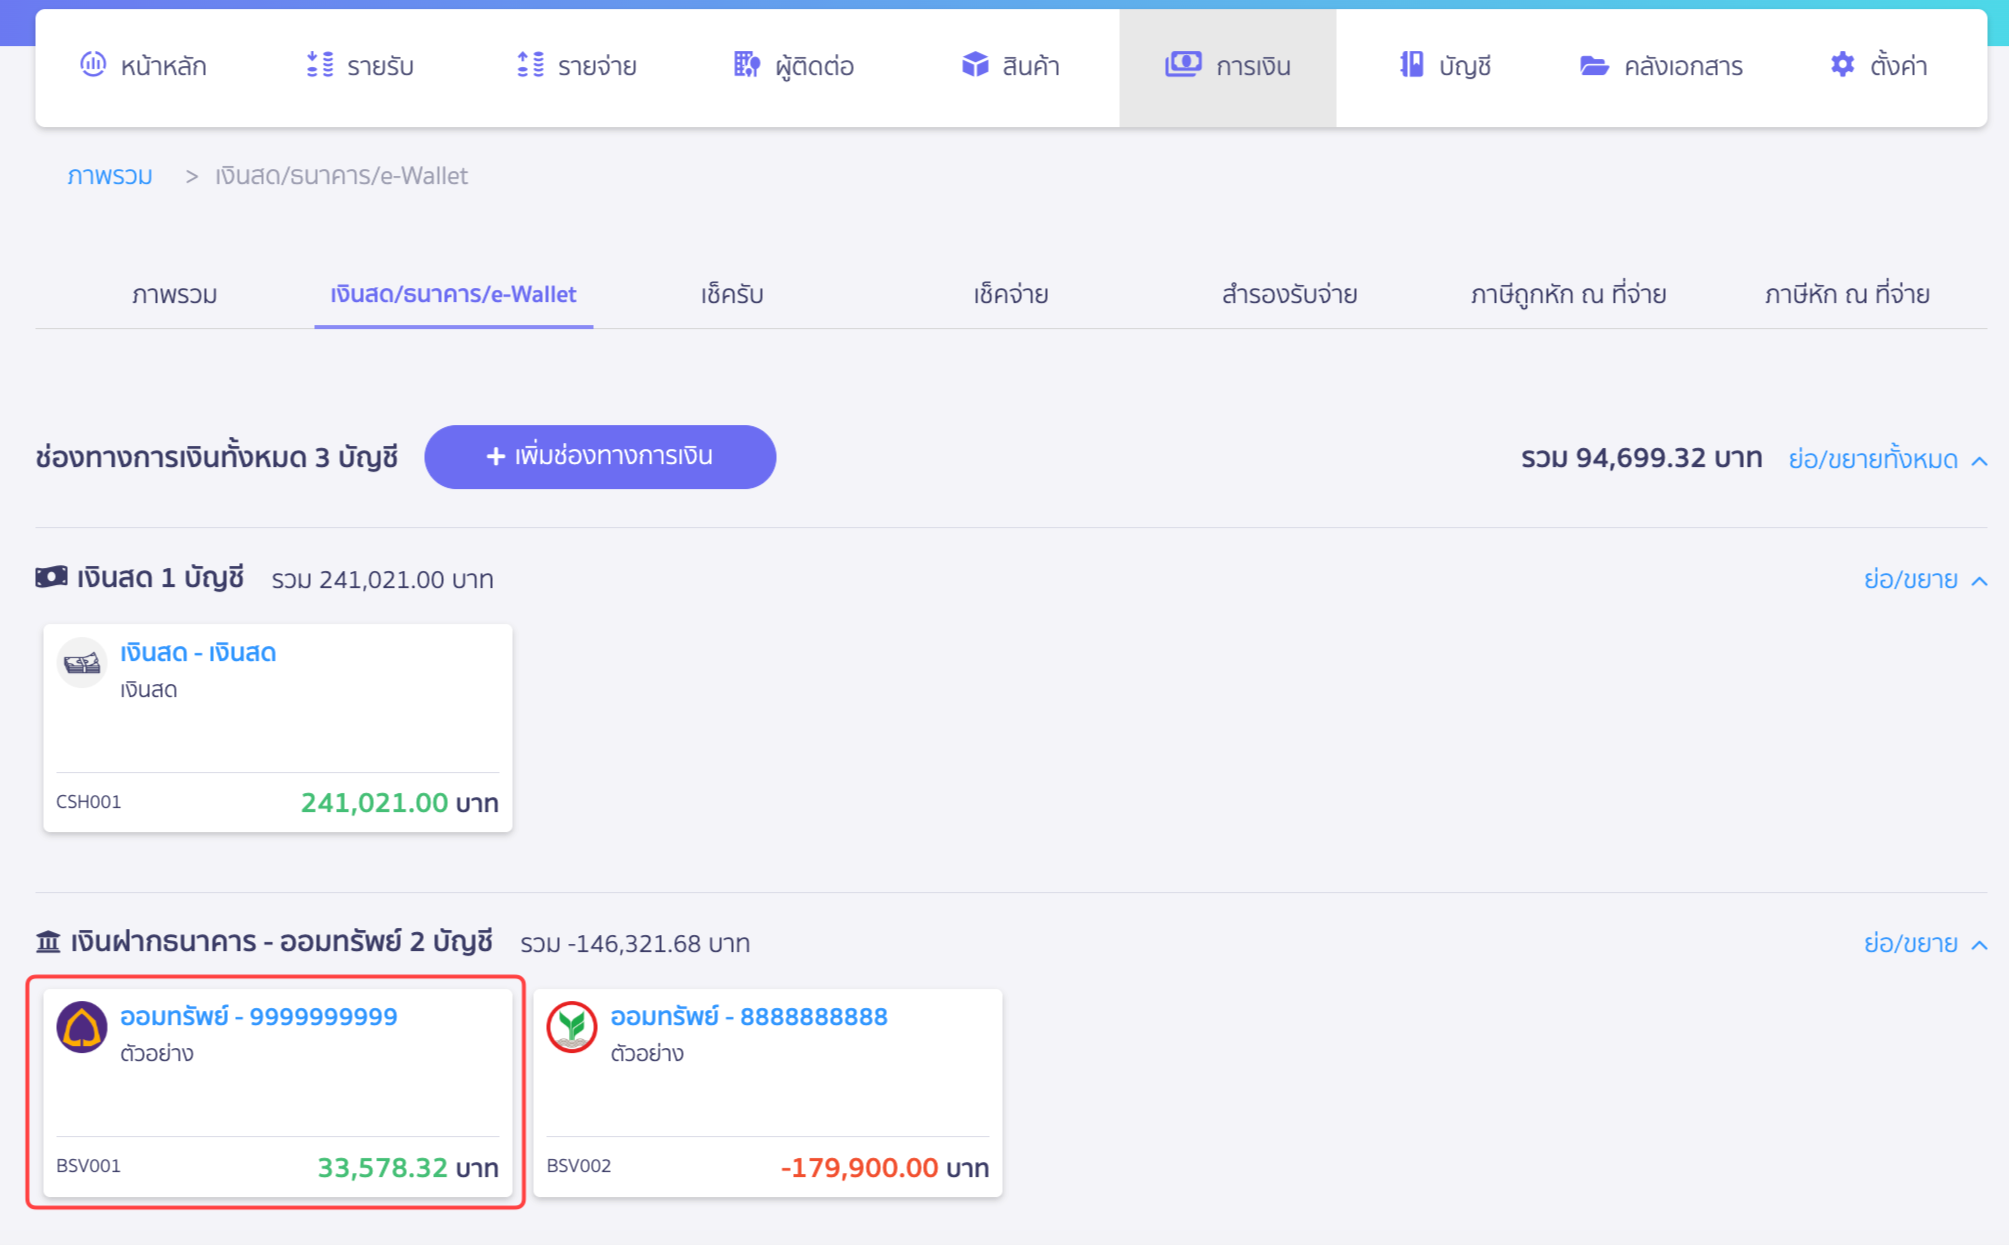Toggle ย่อ/ขยายทั้งหมด to collapse all
This screenshot has width=2009, height=1245.
coord(1887,459)
